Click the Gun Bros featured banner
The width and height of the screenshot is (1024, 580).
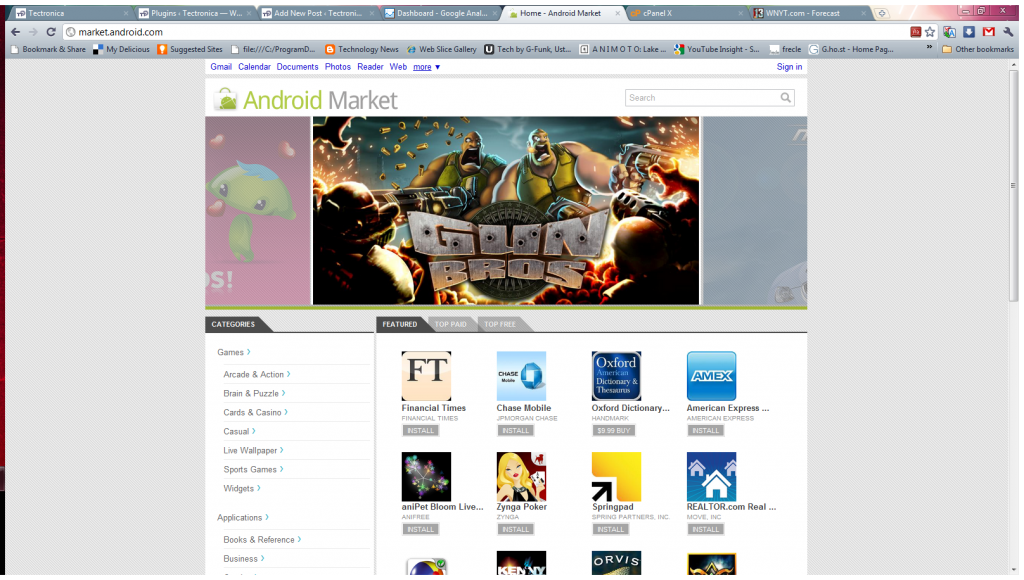click(x=506, y=211)
